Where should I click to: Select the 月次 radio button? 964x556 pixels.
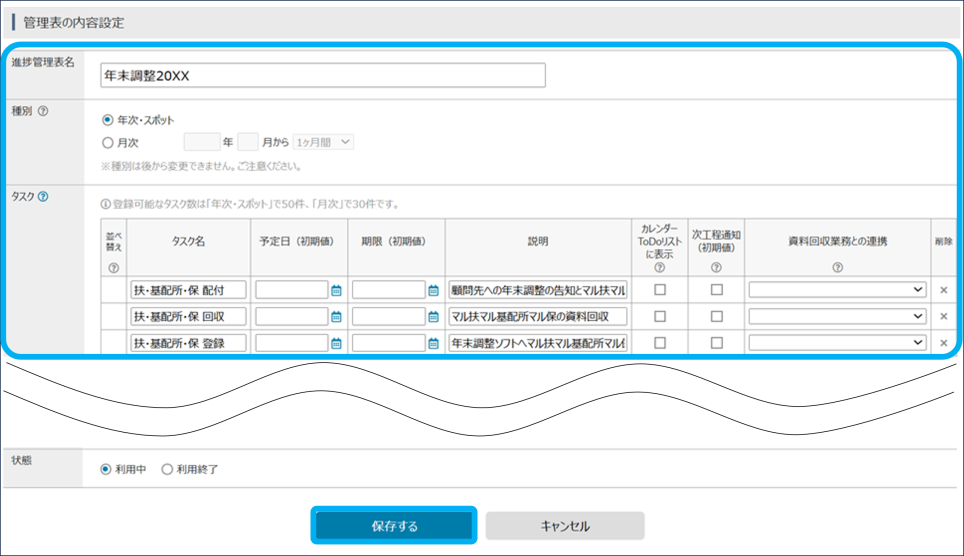coord(108,143)
